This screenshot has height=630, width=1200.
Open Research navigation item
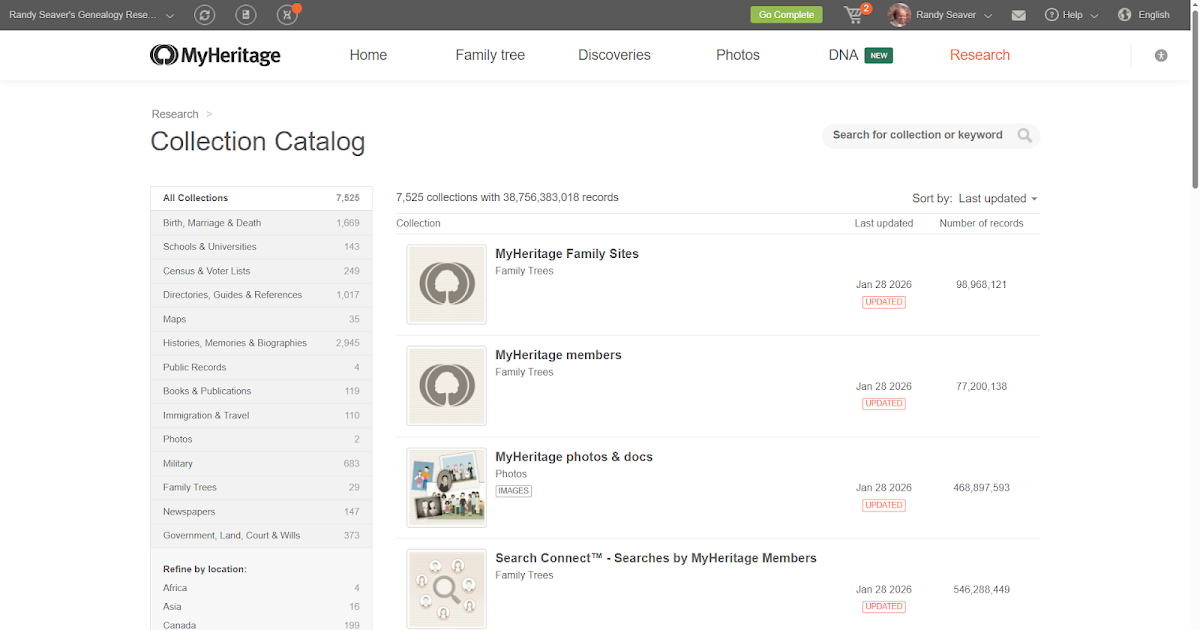[980, 55]
